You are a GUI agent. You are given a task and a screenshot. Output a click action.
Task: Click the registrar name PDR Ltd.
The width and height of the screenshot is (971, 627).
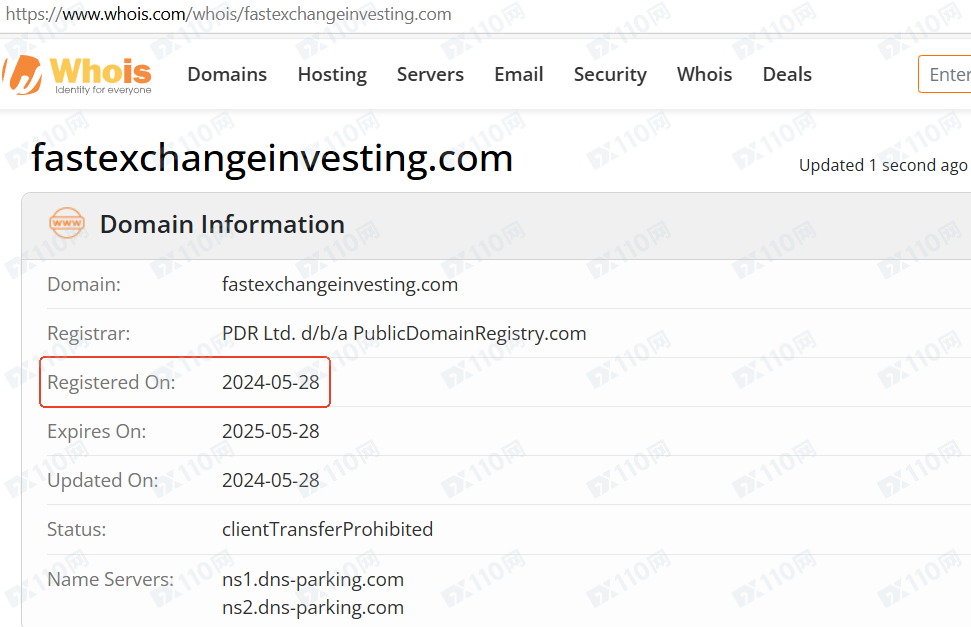(x=404, y=333)
